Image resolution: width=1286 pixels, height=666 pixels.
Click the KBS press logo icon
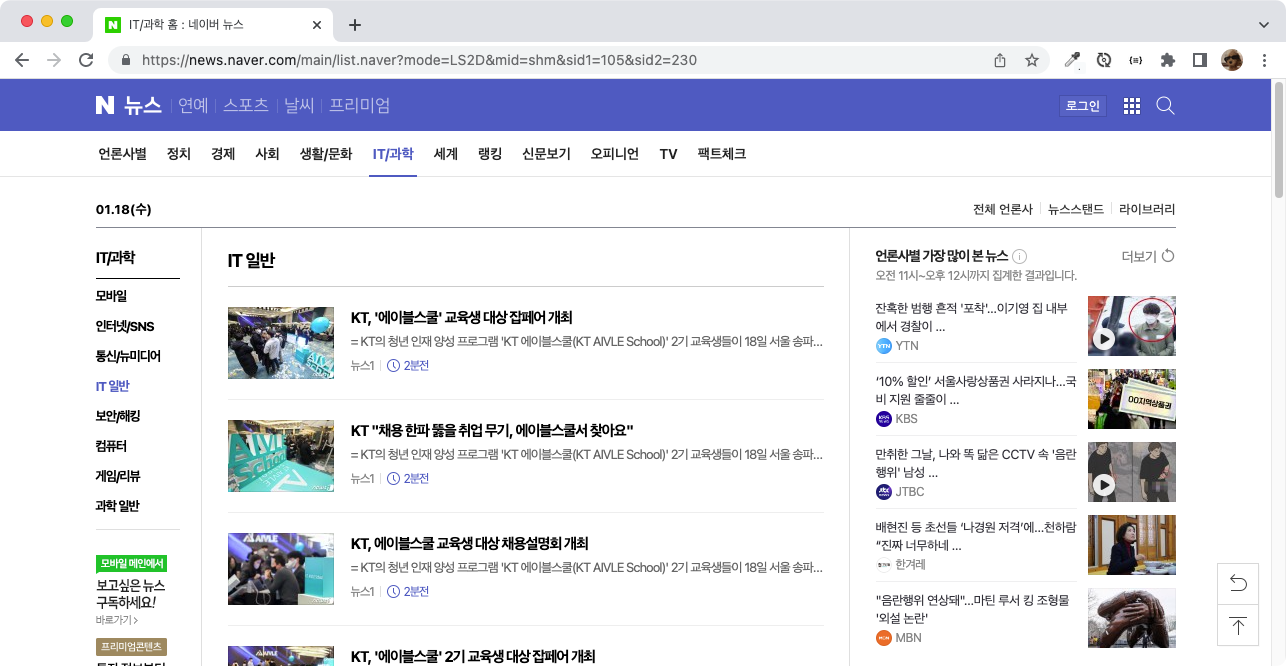[883, 419]
